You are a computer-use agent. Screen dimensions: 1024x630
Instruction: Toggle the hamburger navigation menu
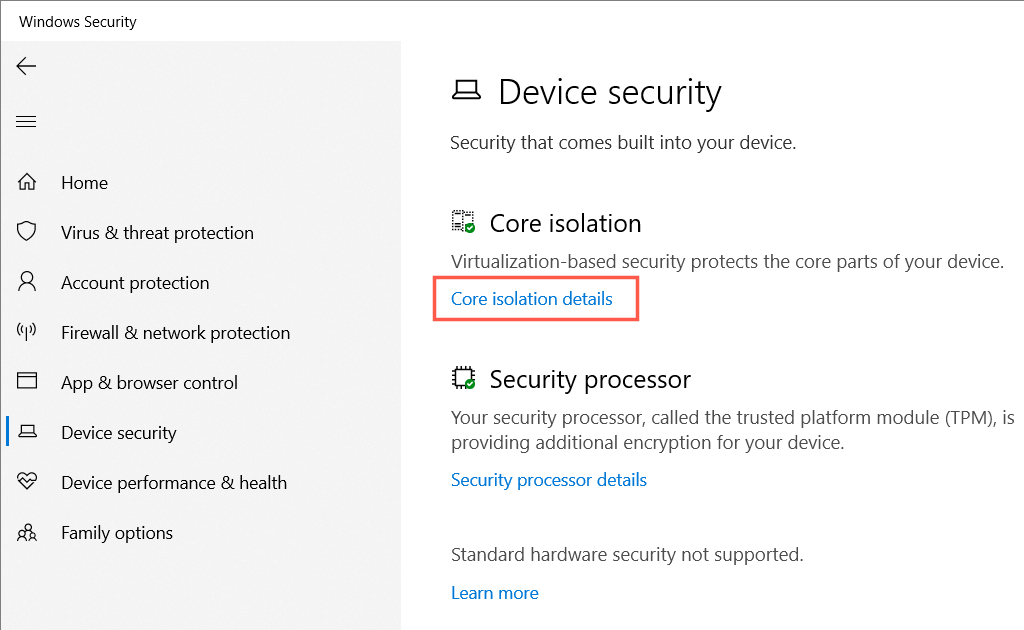pos(26,122)
